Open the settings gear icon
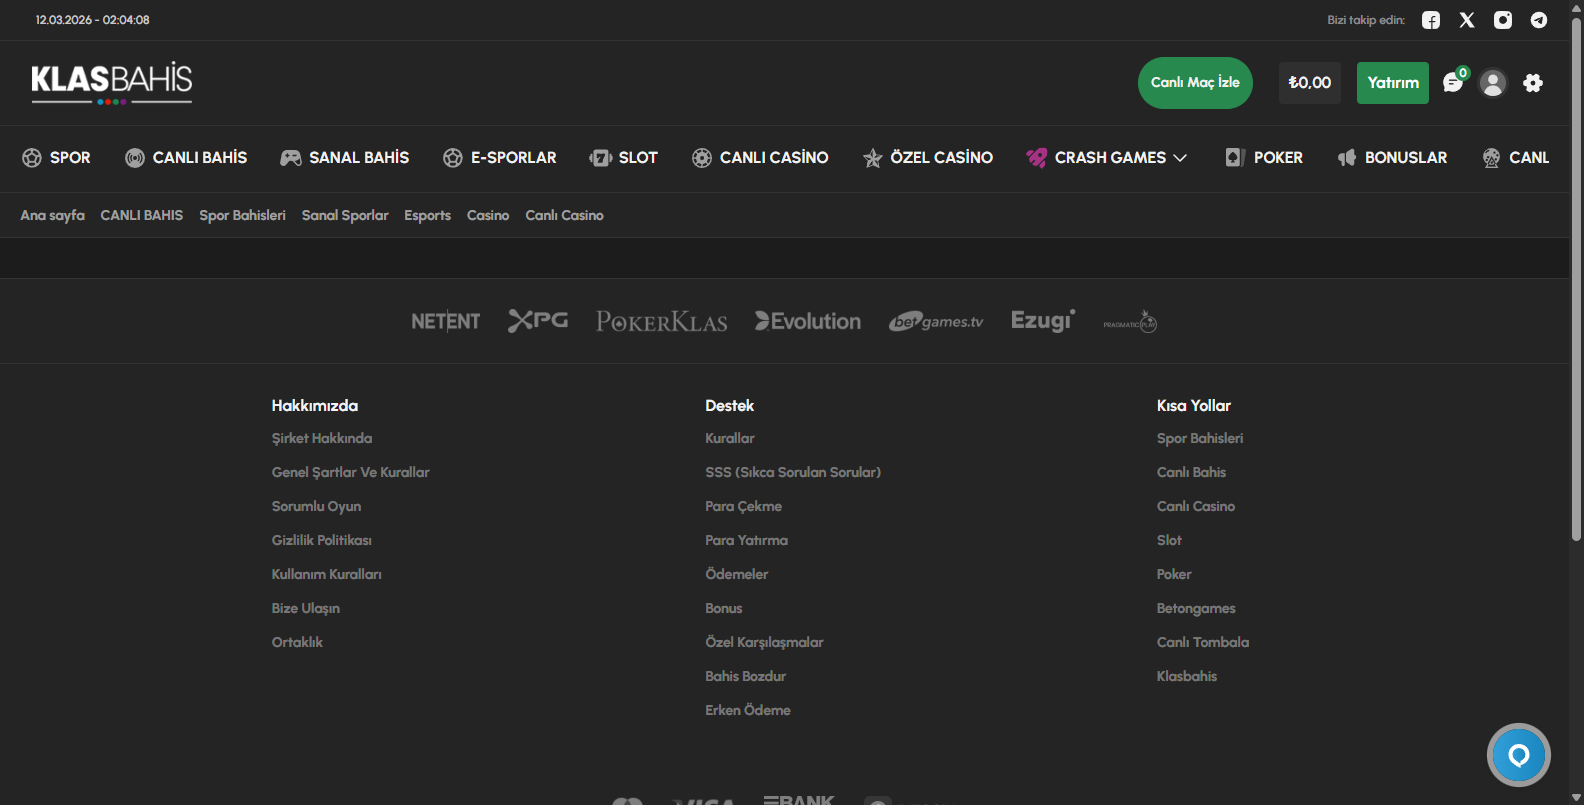Screen dimensions: 1584x805 coord(1533,83)
